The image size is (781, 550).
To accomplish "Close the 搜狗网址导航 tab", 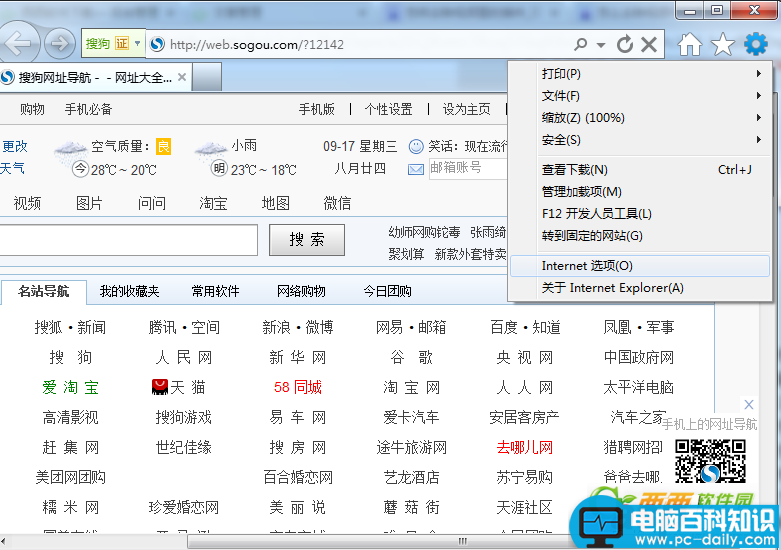I will click(x=182, y=77).
